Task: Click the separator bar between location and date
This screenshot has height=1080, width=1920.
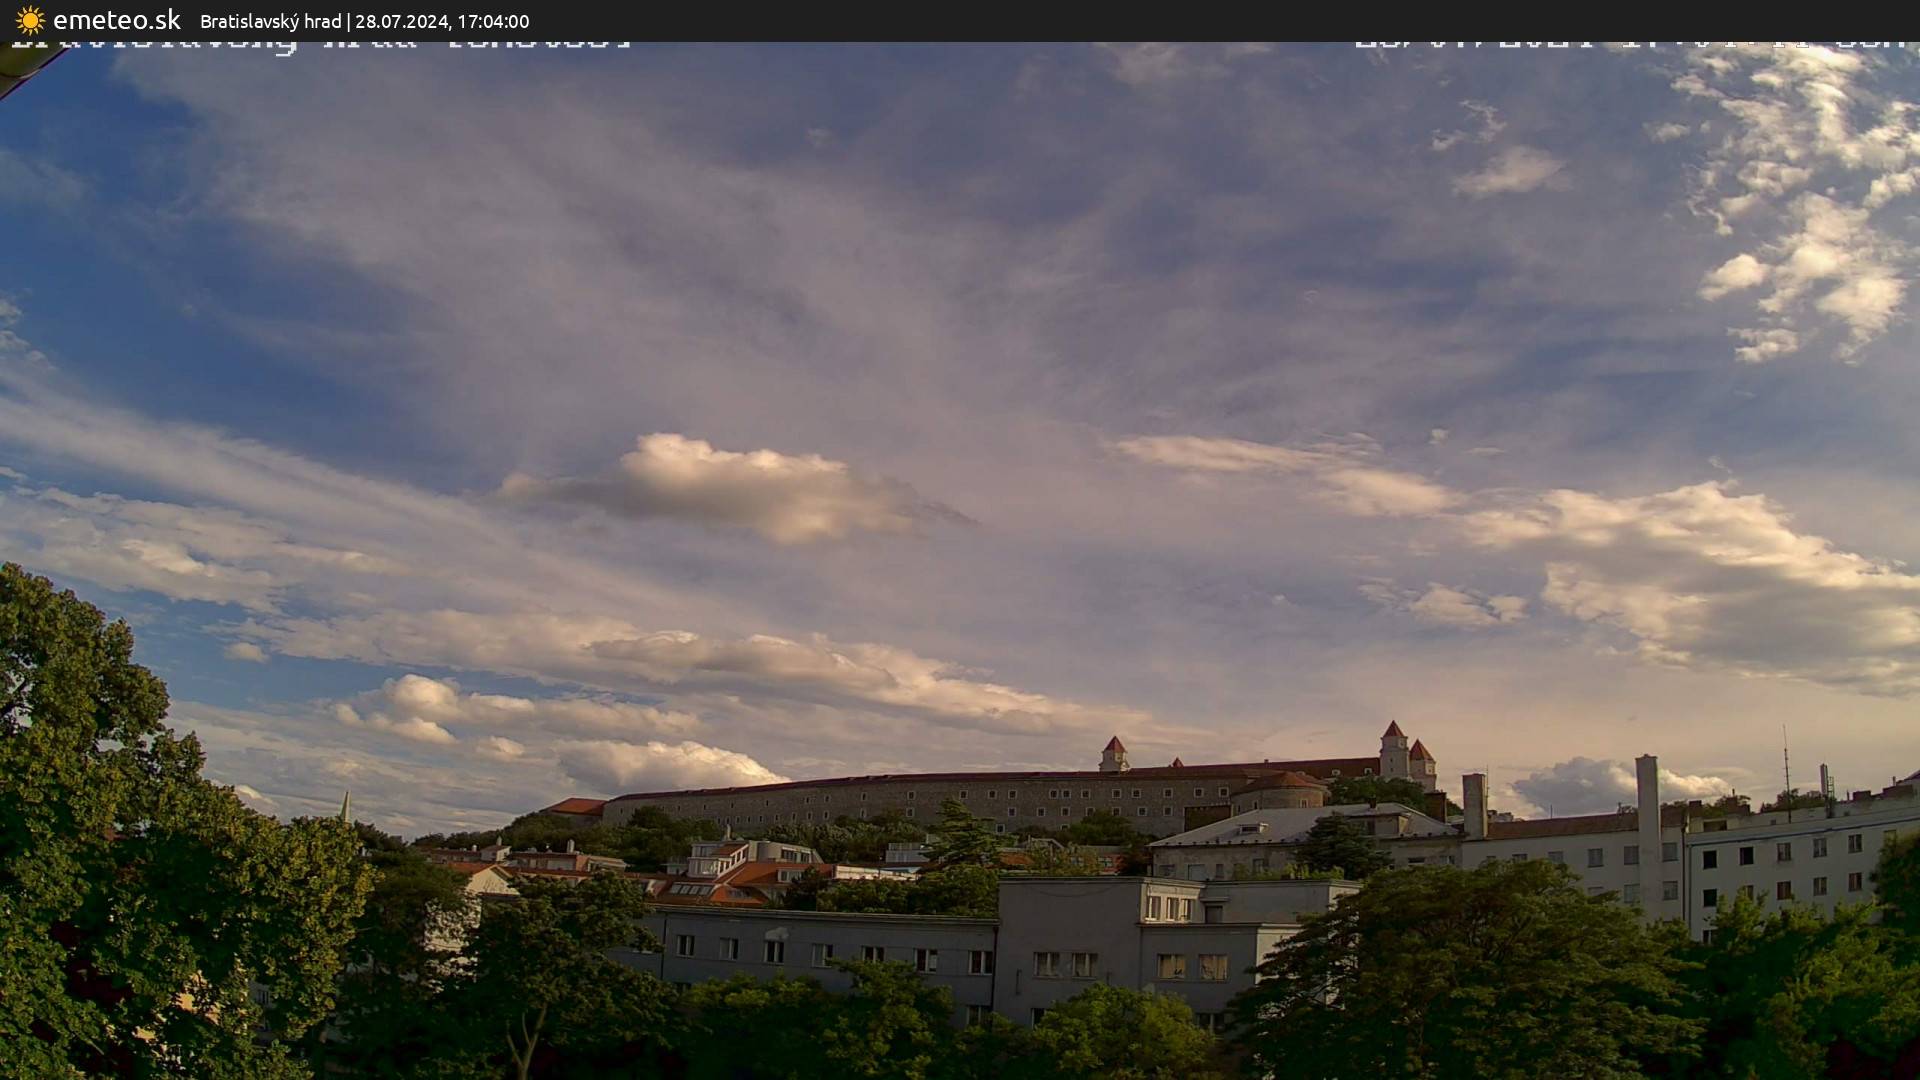Action: 350,21
